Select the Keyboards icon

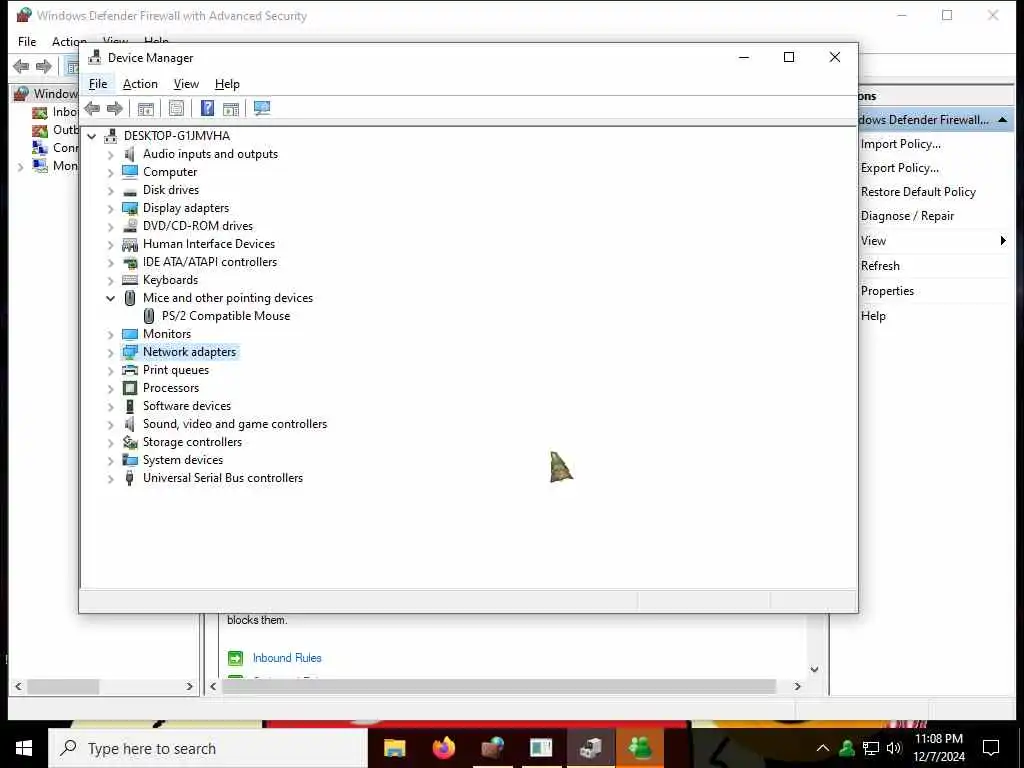pyautogui.click(x=130, y=280)
